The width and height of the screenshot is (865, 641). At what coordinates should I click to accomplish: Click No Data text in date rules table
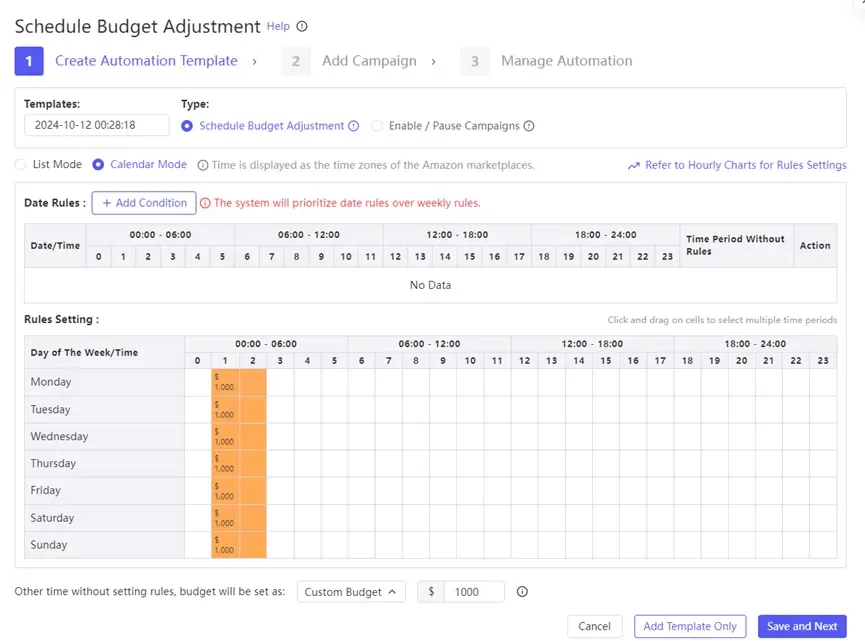tap(430, 285)
